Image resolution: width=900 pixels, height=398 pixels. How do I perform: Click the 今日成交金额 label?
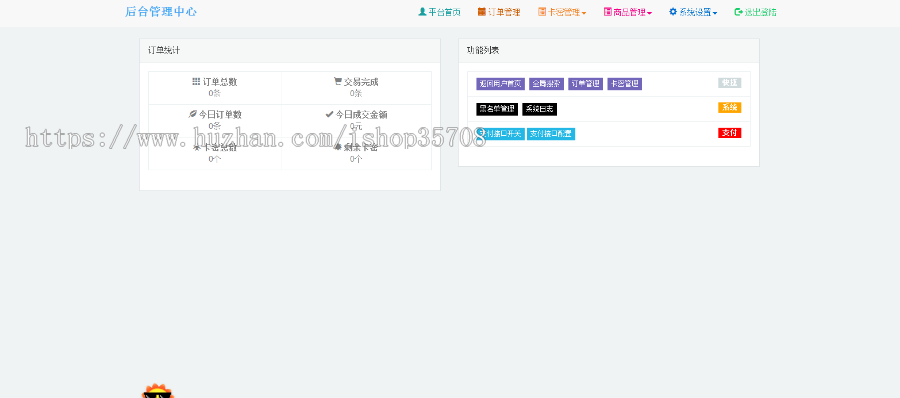pyautogui.click(x=362, y=115)
